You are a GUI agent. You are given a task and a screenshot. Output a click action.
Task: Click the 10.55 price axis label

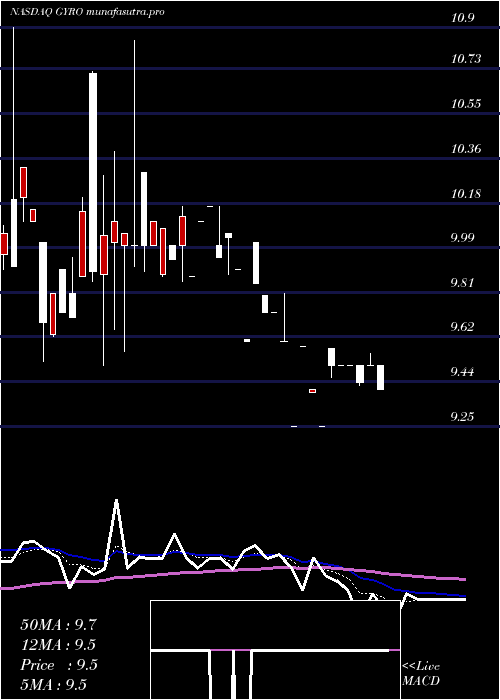tap(466, 104)
